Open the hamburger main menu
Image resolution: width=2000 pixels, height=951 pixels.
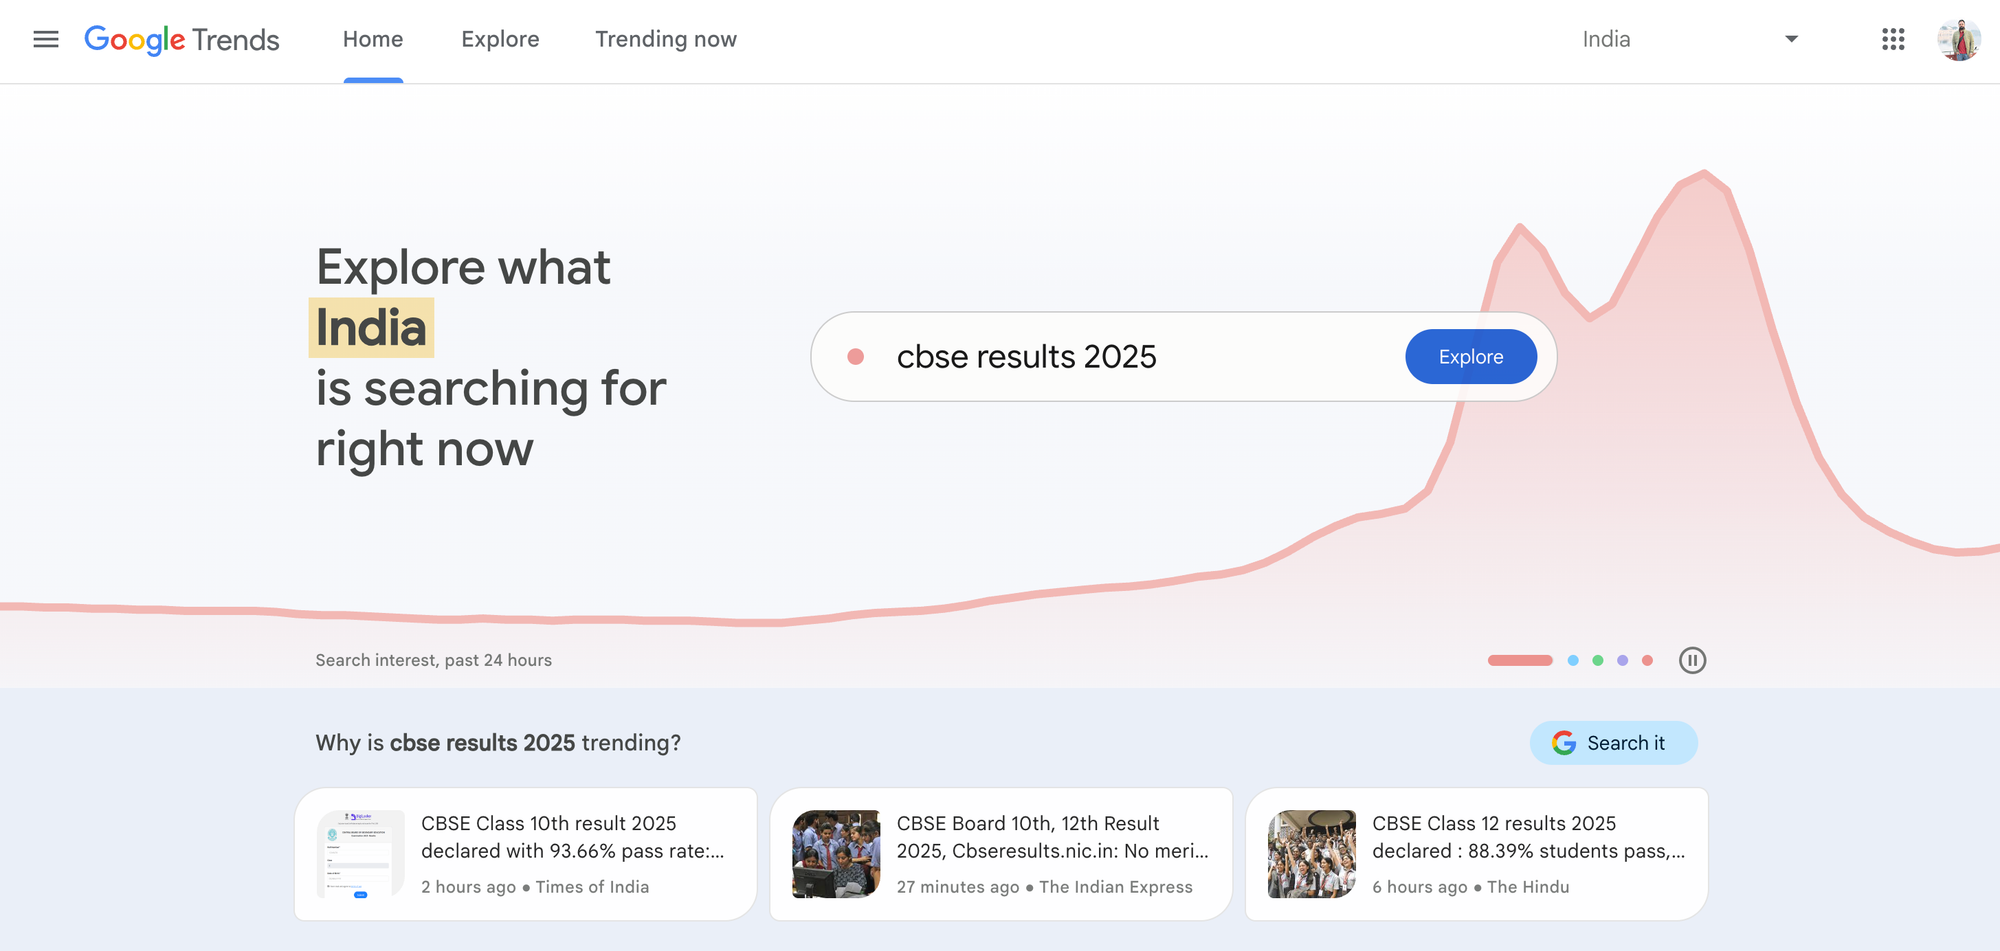(x=46, y=39)
